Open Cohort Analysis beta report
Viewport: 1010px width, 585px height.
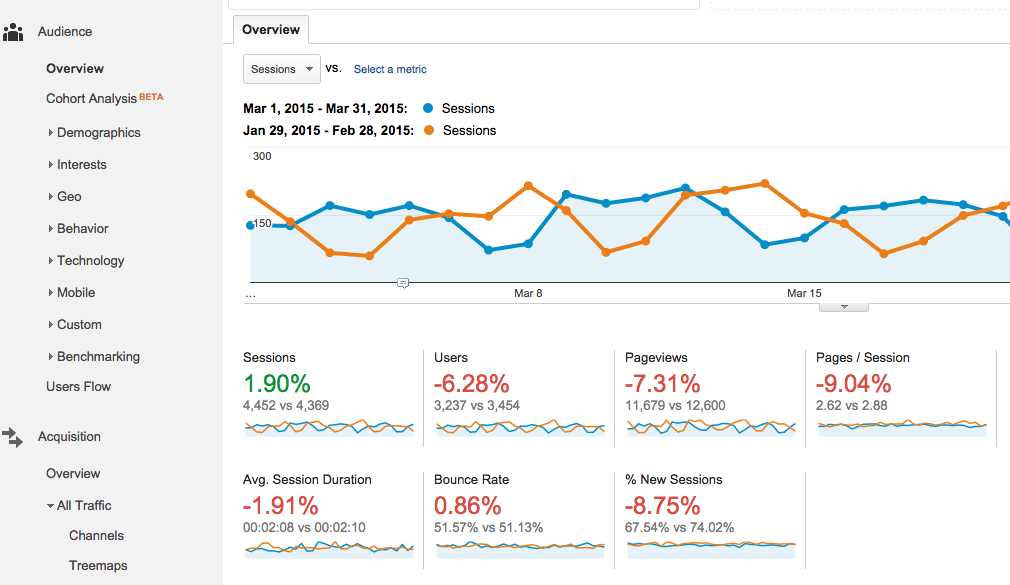(91, 98)
